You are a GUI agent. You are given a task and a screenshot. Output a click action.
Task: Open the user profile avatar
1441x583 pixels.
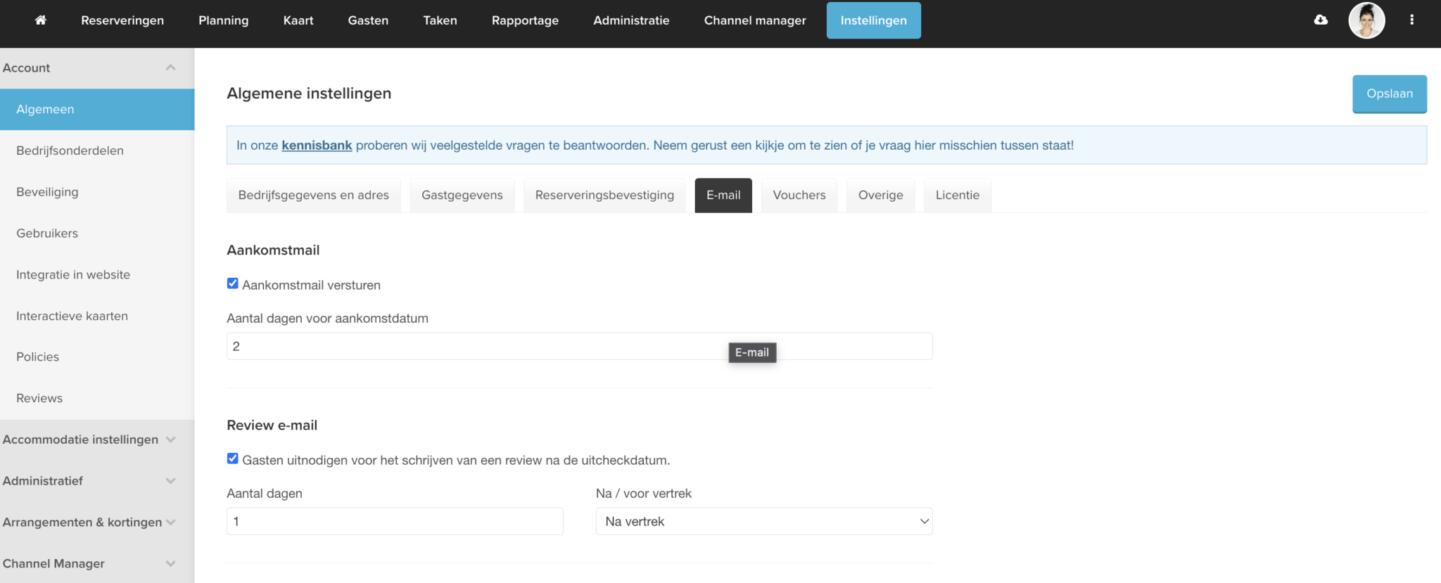pos(1366,21)
